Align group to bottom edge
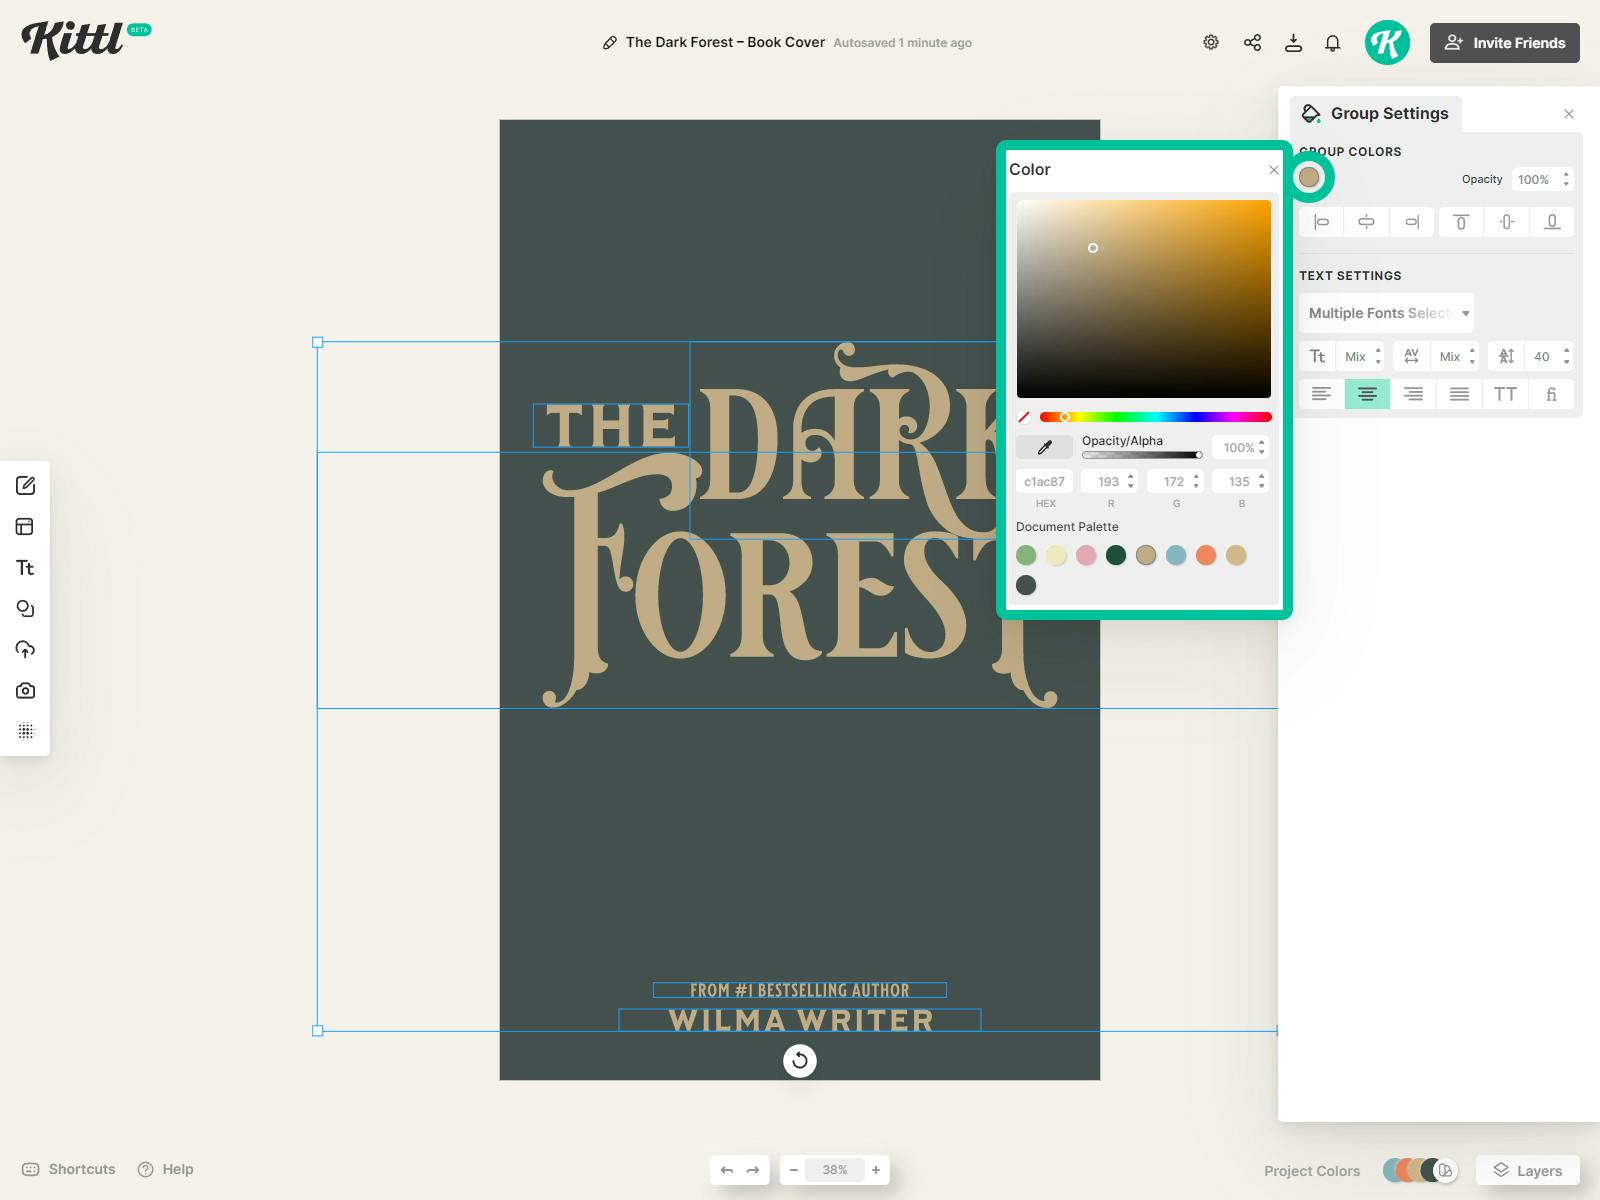 point(1551,222)
